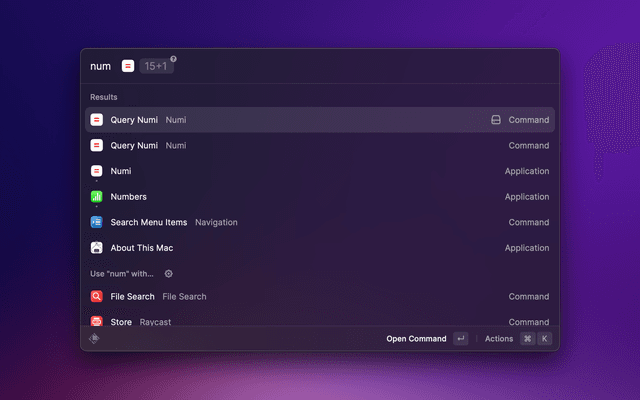Click the Numi icon in search bar

click(x=128, y=66)
